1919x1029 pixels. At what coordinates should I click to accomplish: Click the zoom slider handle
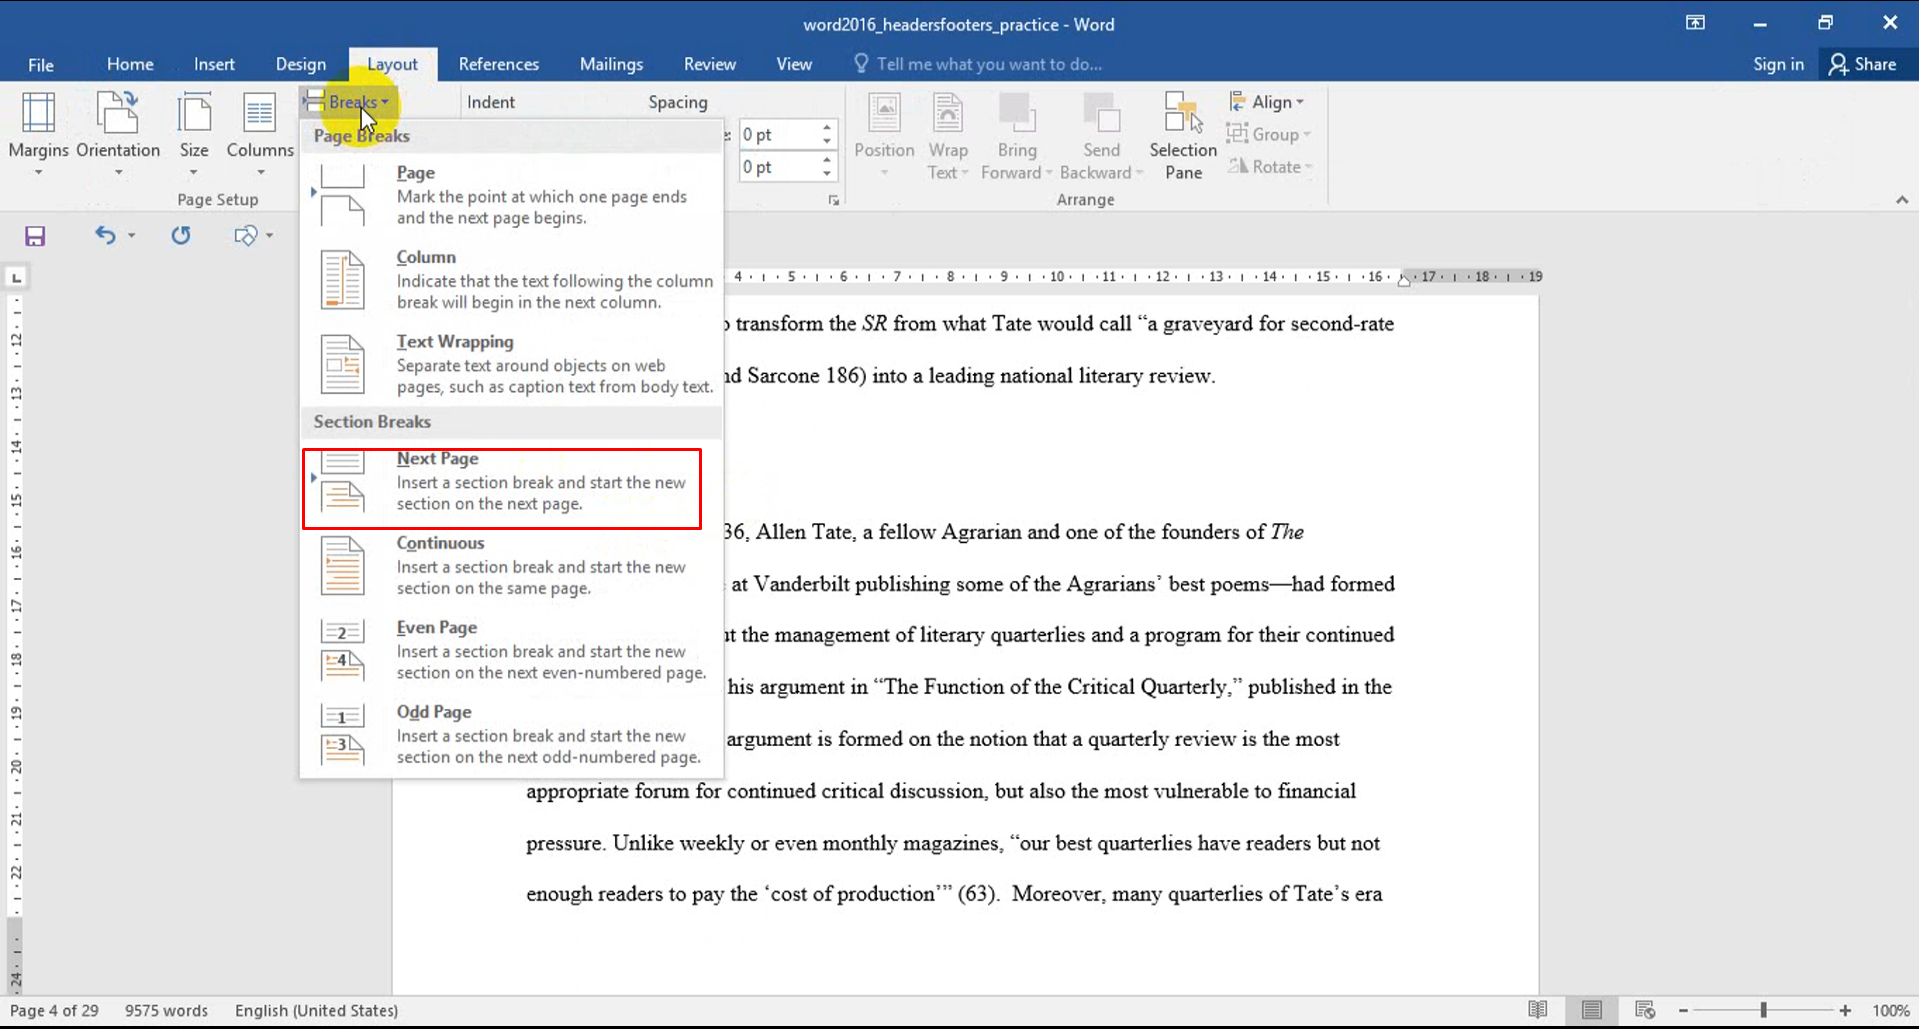[1763, 1010]
